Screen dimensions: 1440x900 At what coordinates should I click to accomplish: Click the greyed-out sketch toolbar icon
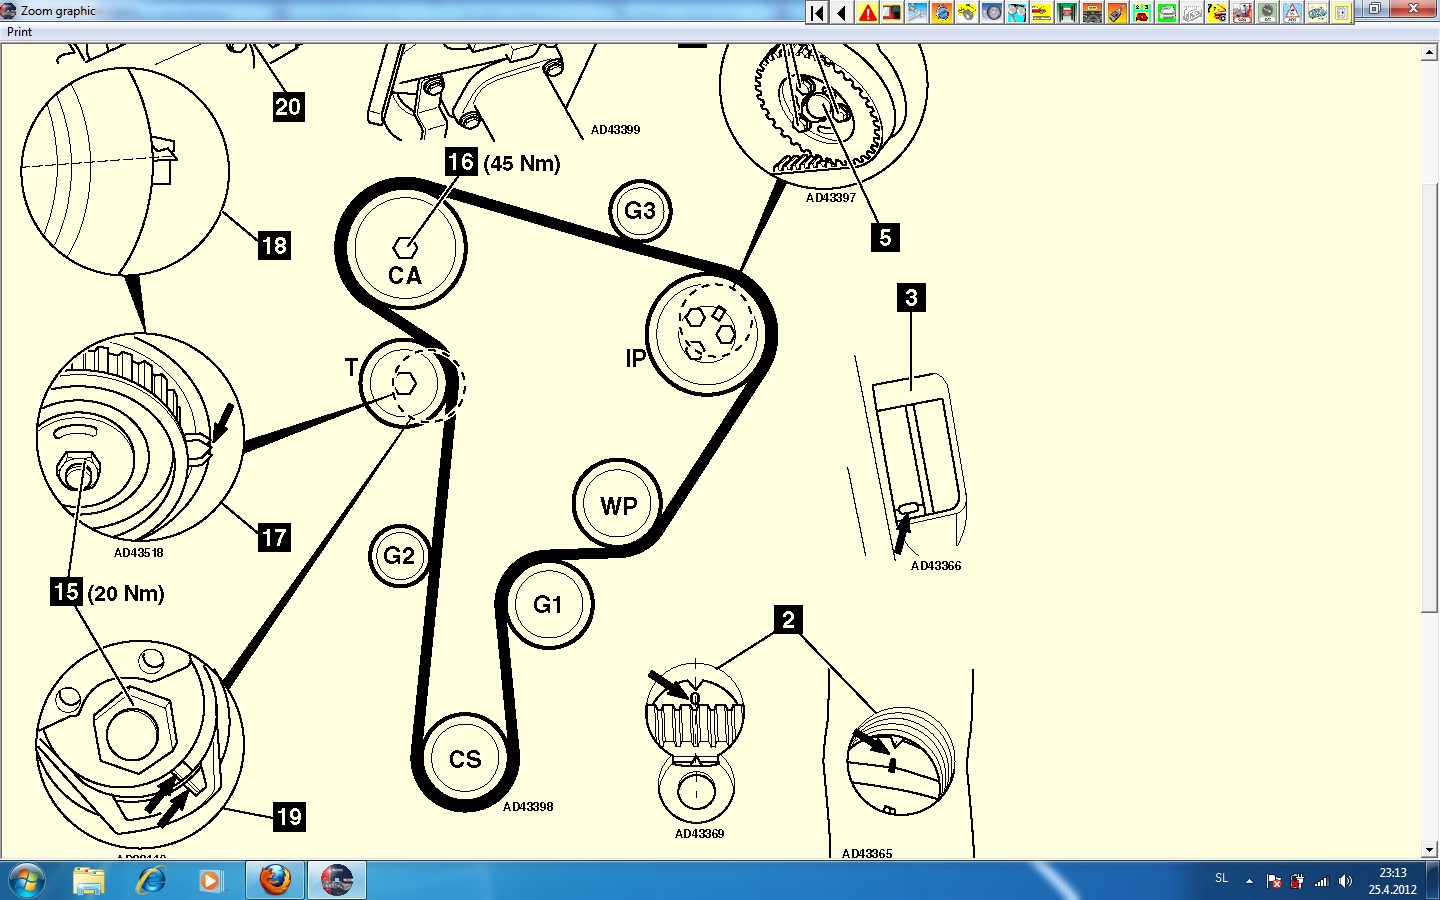1192,13
